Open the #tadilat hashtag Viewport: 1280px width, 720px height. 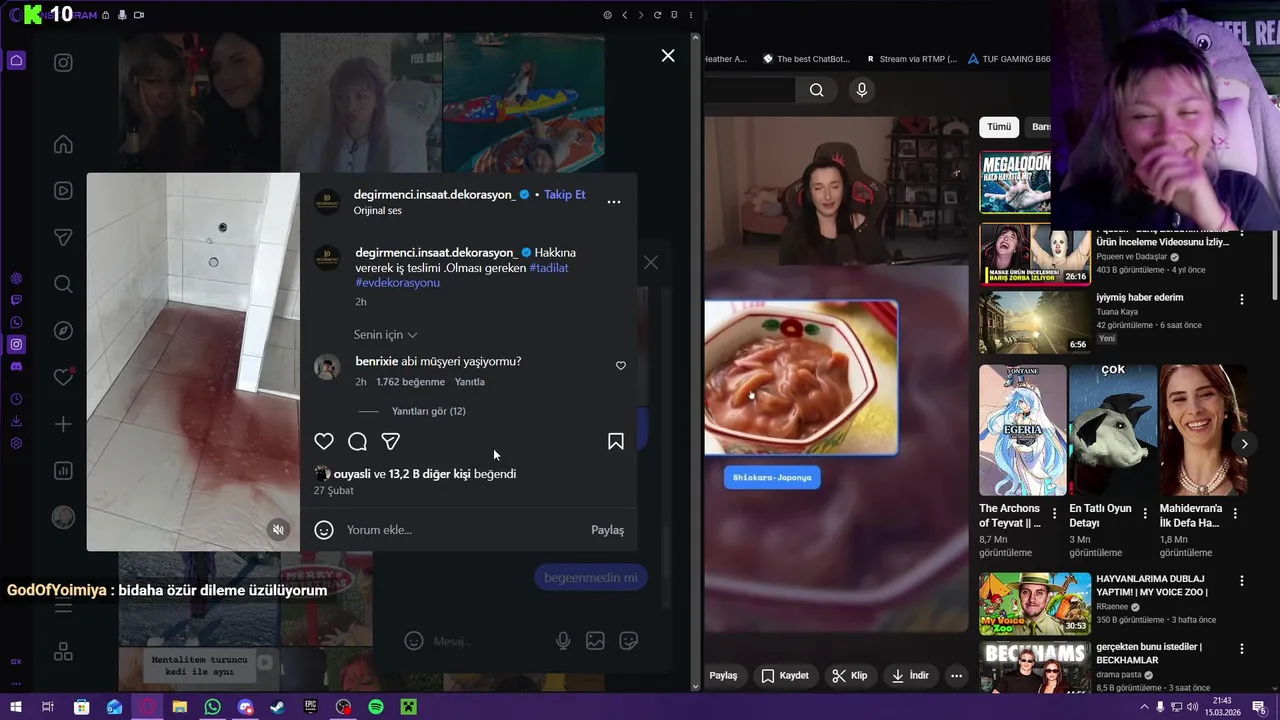tap(549, 268)
